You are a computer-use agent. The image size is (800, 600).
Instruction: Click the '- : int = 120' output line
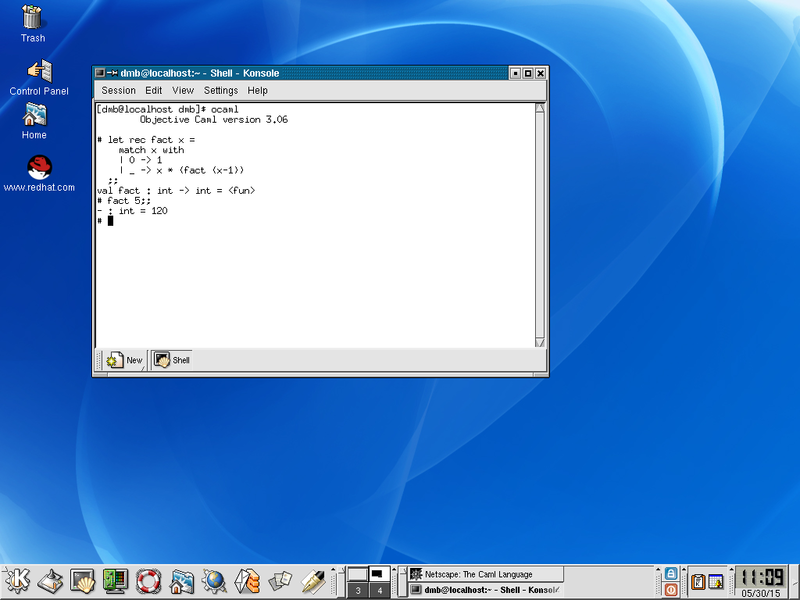(132, 211)
